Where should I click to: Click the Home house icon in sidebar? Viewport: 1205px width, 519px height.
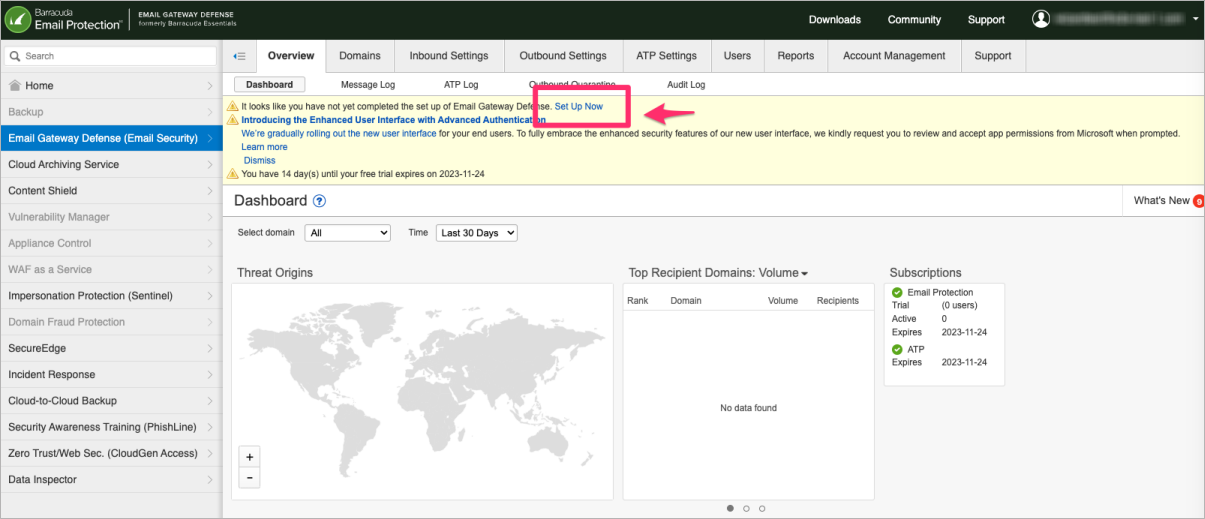(14, 86)
